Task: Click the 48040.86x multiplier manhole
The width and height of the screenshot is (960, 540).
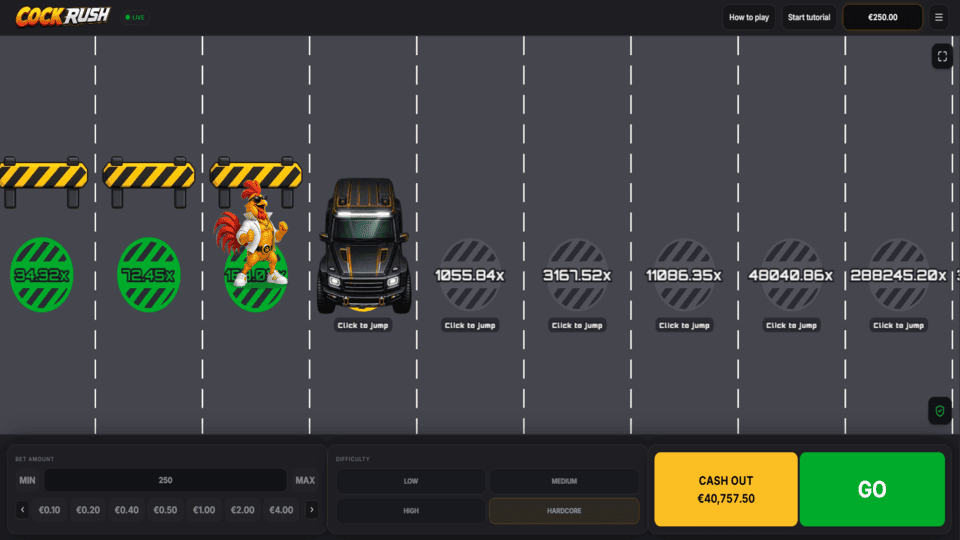Action: (x=791, y=275)
